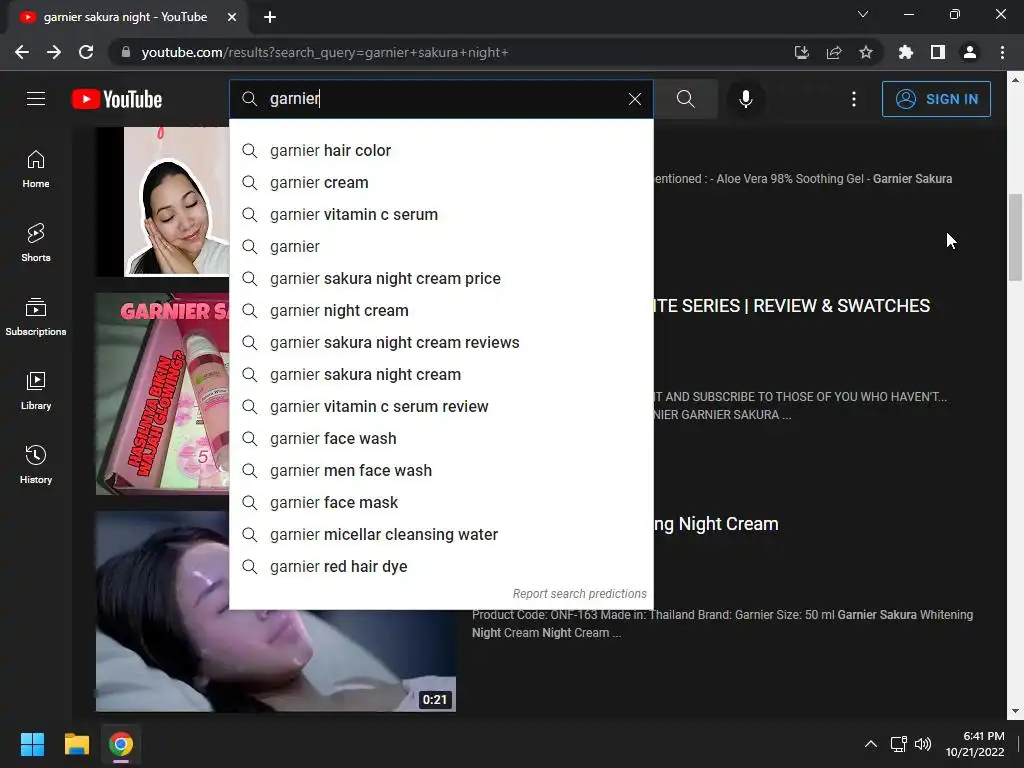
Task: Open Library in the sidebar
Action: [x=36, y=391]
